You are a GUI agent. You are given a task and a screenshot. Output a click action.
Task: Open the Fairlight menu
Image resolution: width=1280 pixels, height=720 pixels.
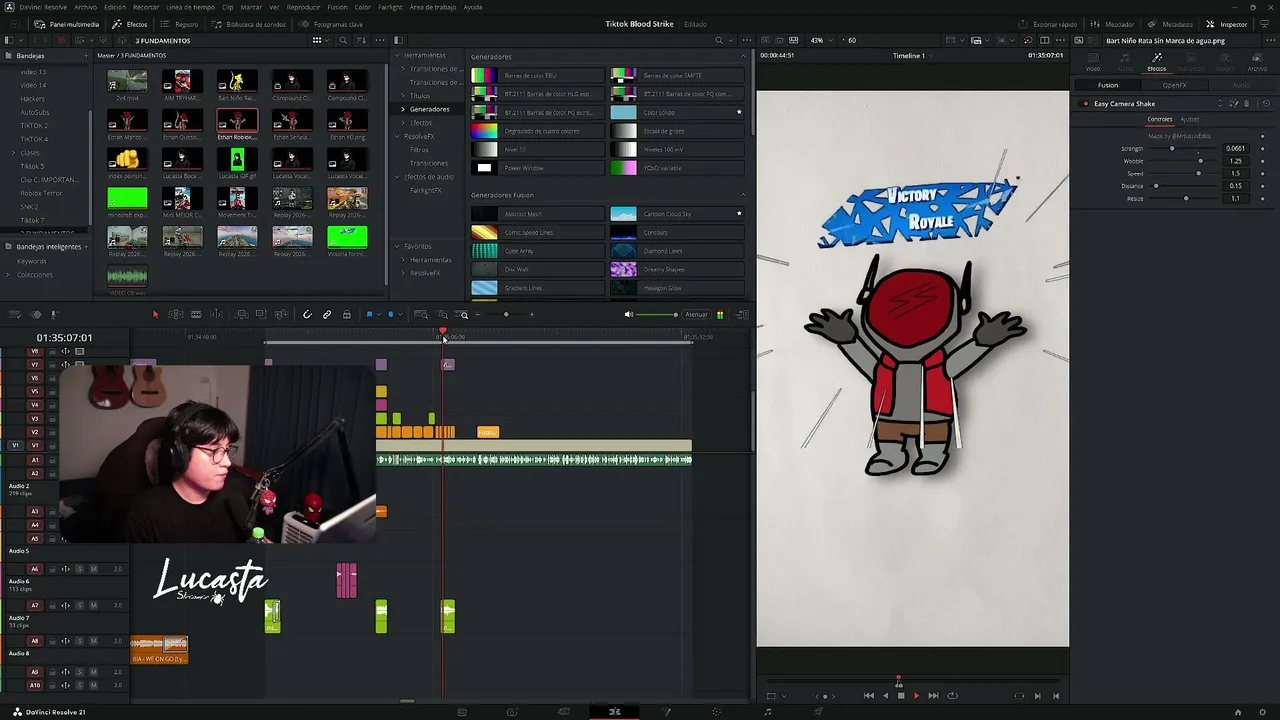click(x=390, y=7)
